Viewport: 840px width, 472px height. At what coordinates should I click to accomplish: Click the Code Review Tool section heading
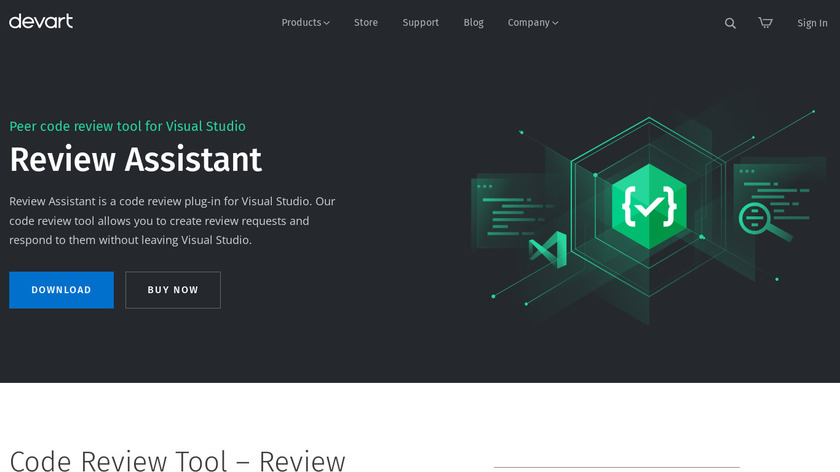[x=177, y=460]
